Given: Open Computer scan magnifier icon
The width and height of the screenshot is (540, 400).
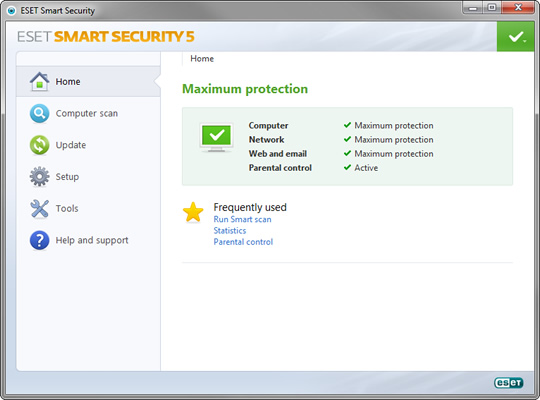Looking at the screenshot, I should 39,113.
